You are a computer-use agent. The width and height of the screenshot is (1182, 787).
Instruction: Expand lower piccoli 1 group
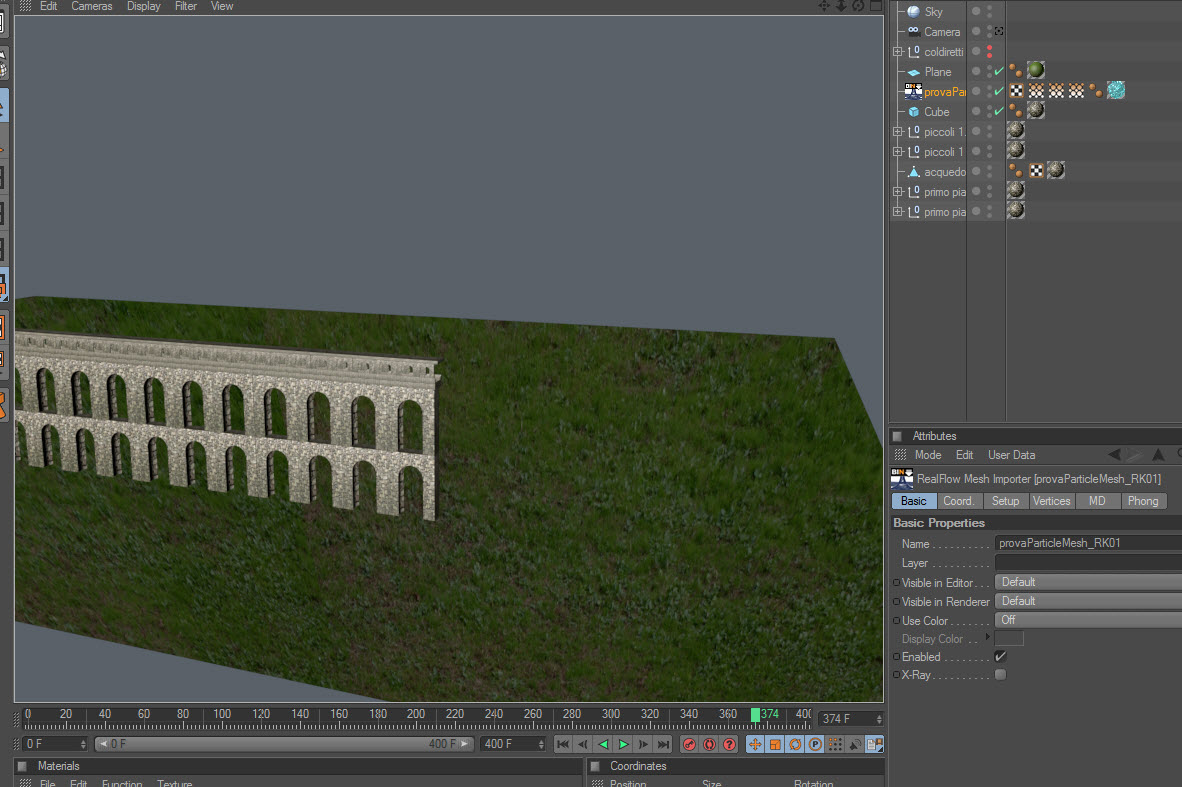(898, 152)
